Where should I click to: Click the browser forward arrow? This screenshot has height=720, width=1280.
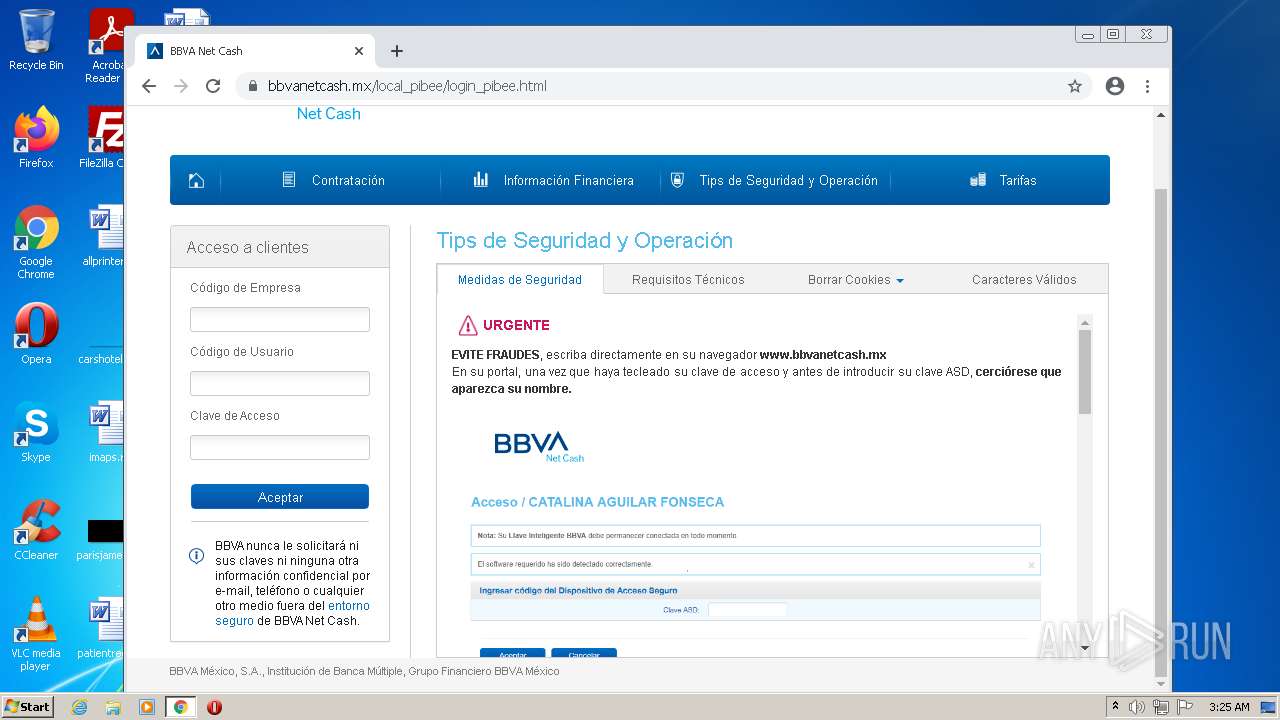(x=181, y=86)
